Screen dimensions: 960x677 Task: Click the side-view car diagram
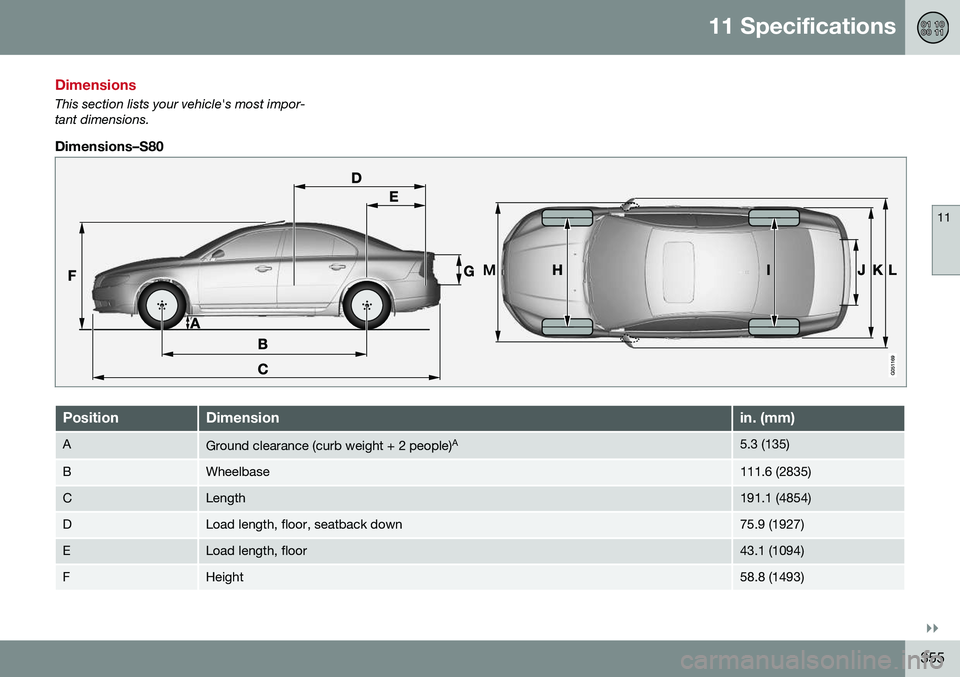pyautogui.click(x=266, y=275)
